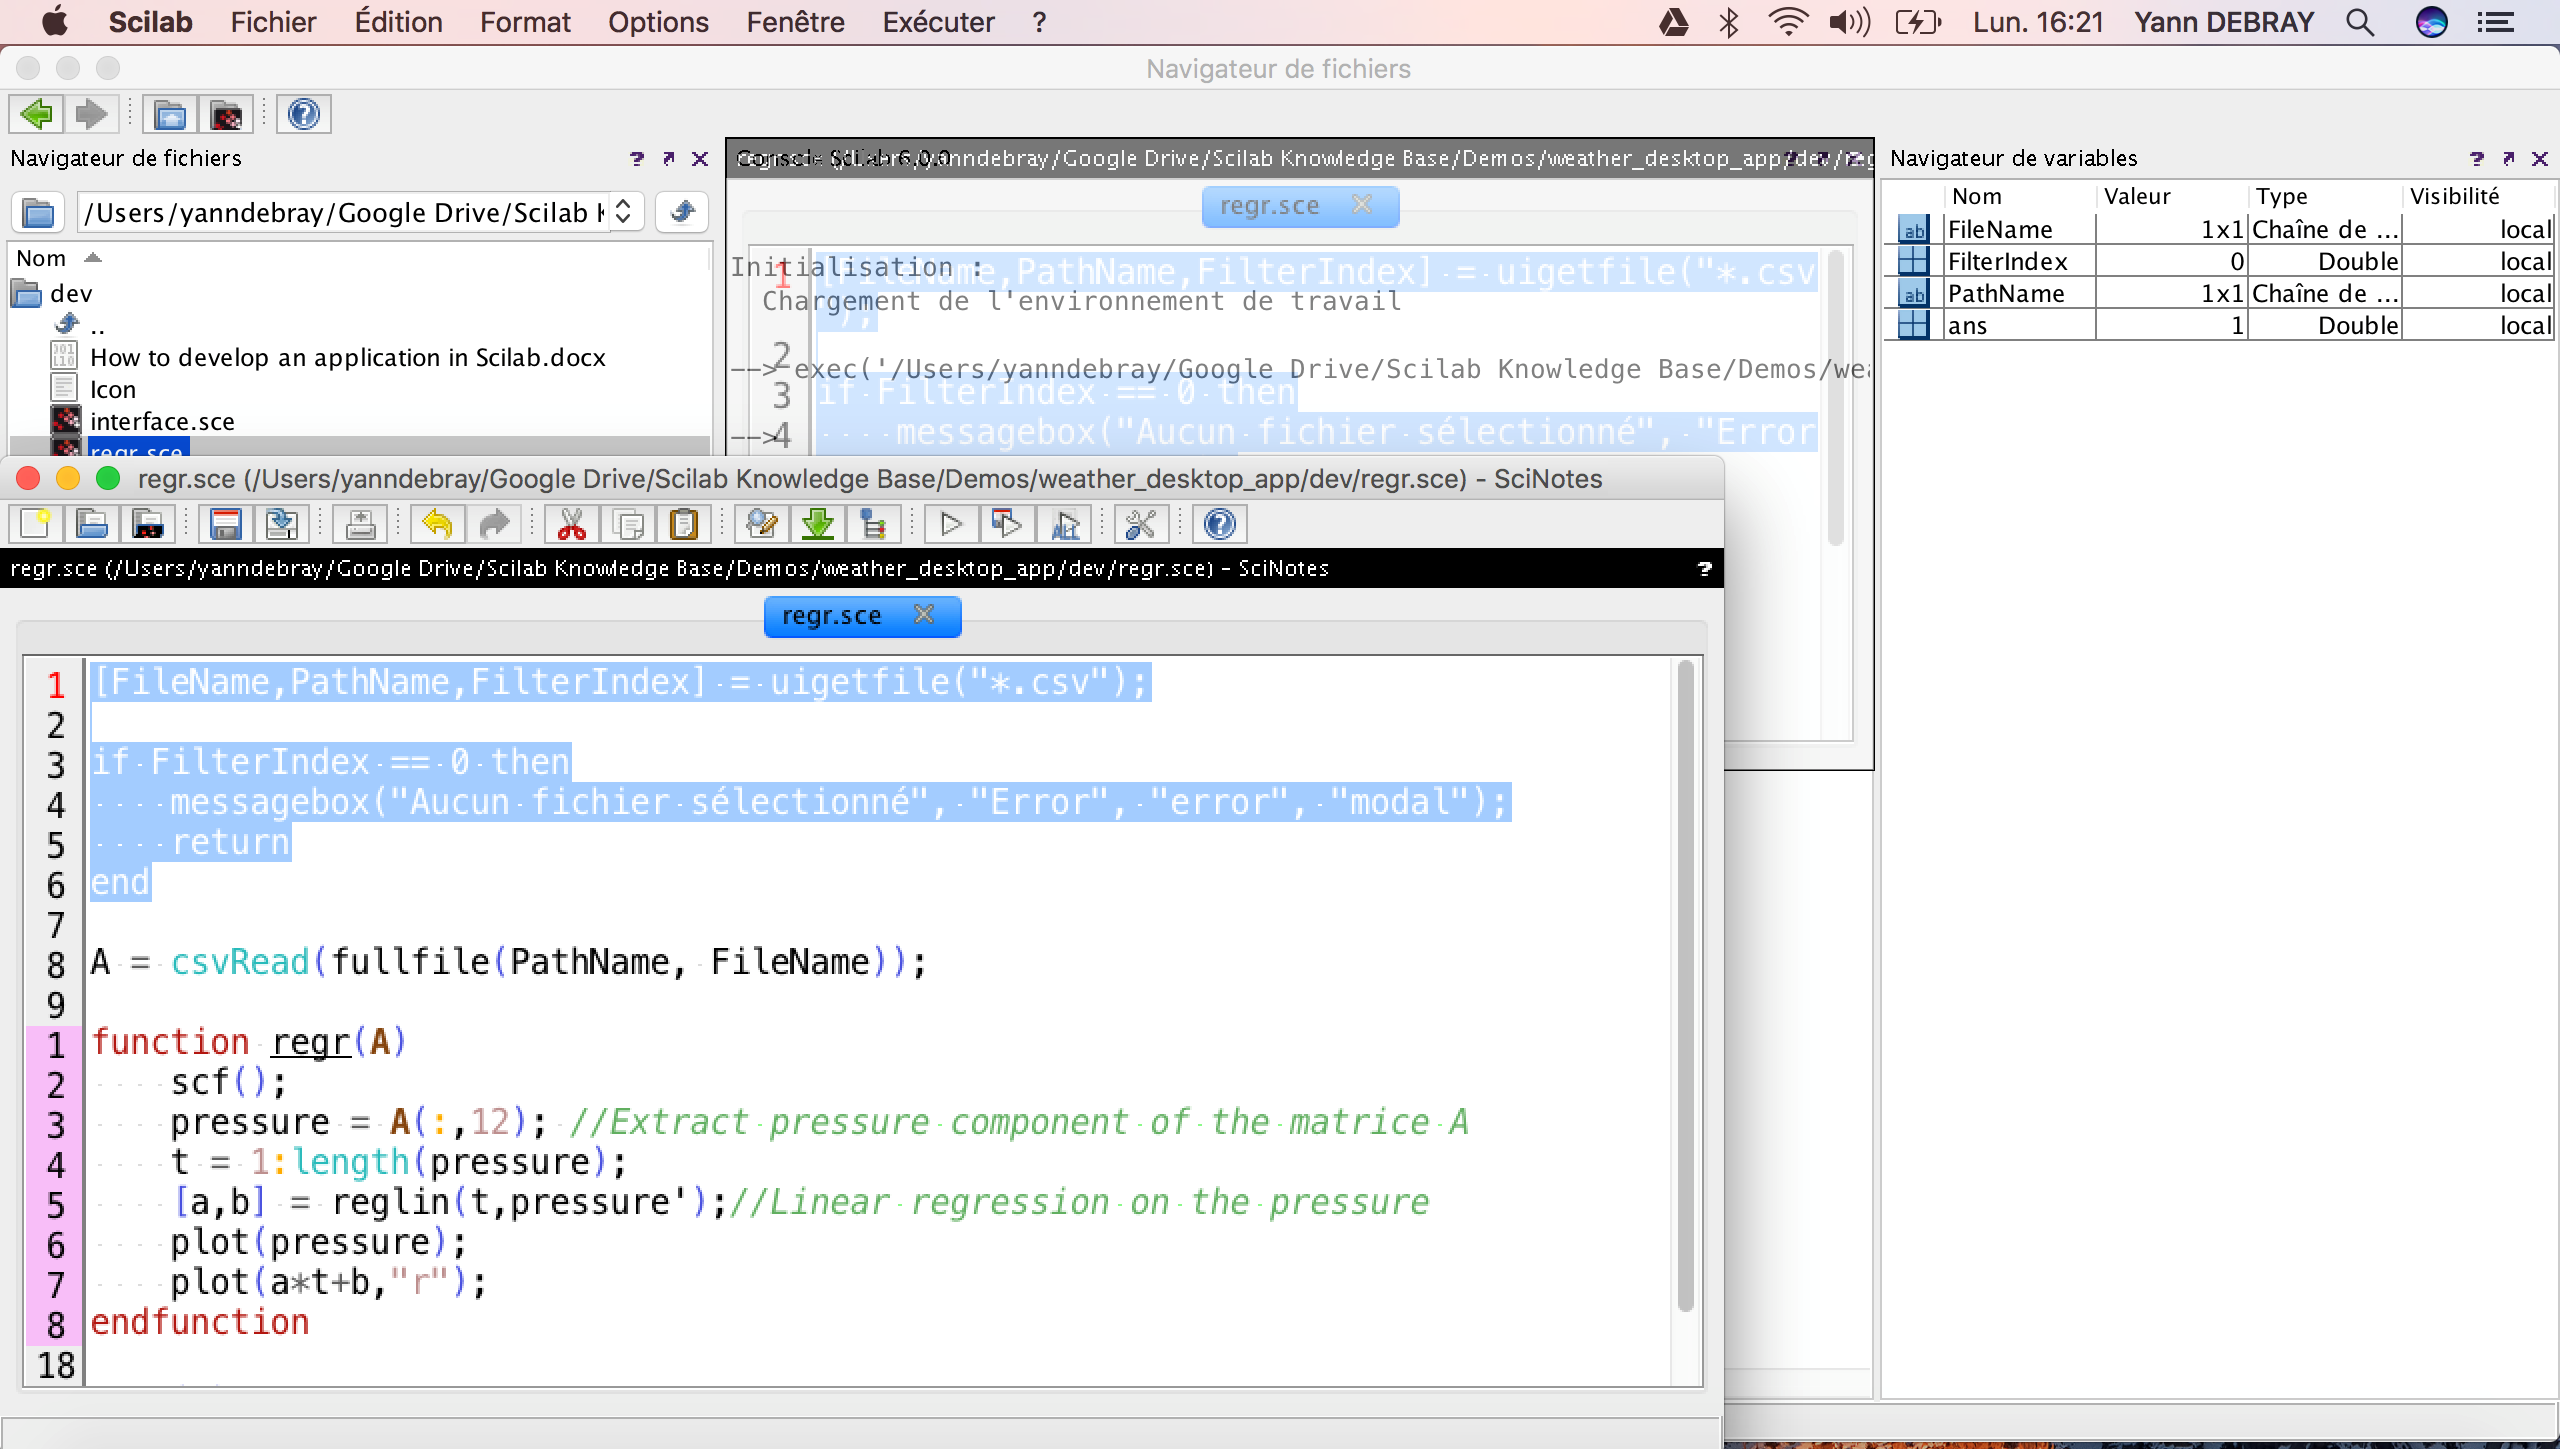Viewport: 2560px width, 1449px height.
Task: Select the regr.sce tab in front SciNotes window
Action: 831,616
